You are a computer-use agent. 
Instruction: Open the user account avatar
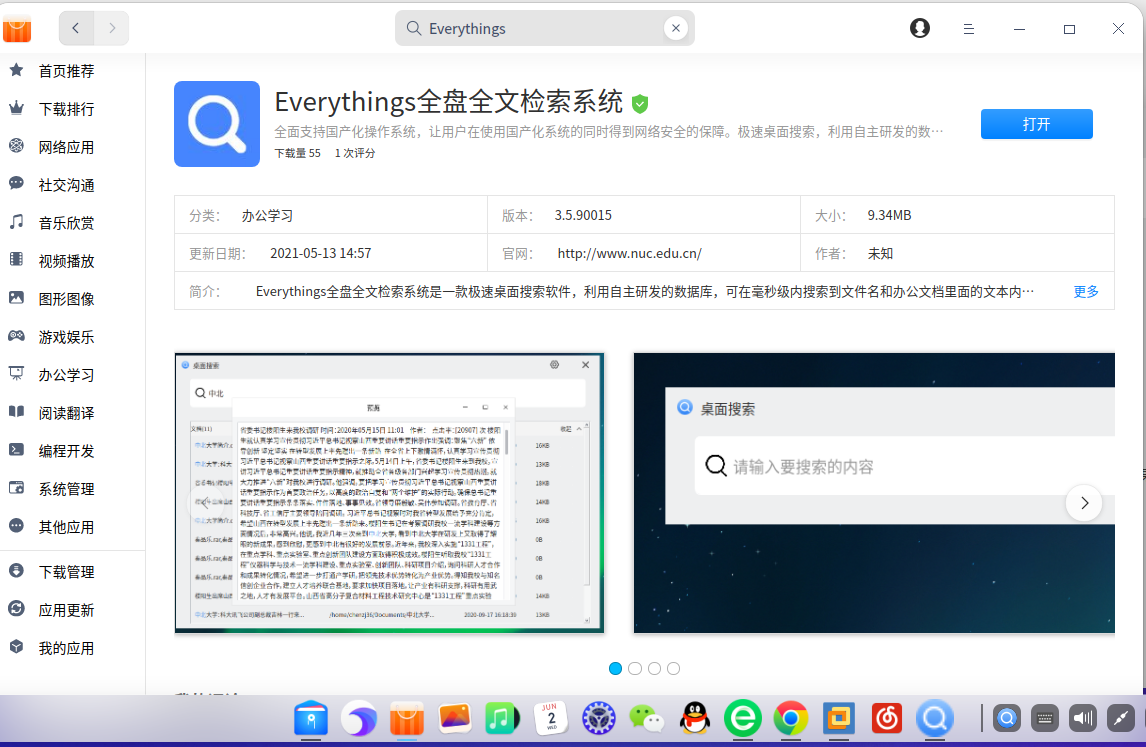(919, 29)
